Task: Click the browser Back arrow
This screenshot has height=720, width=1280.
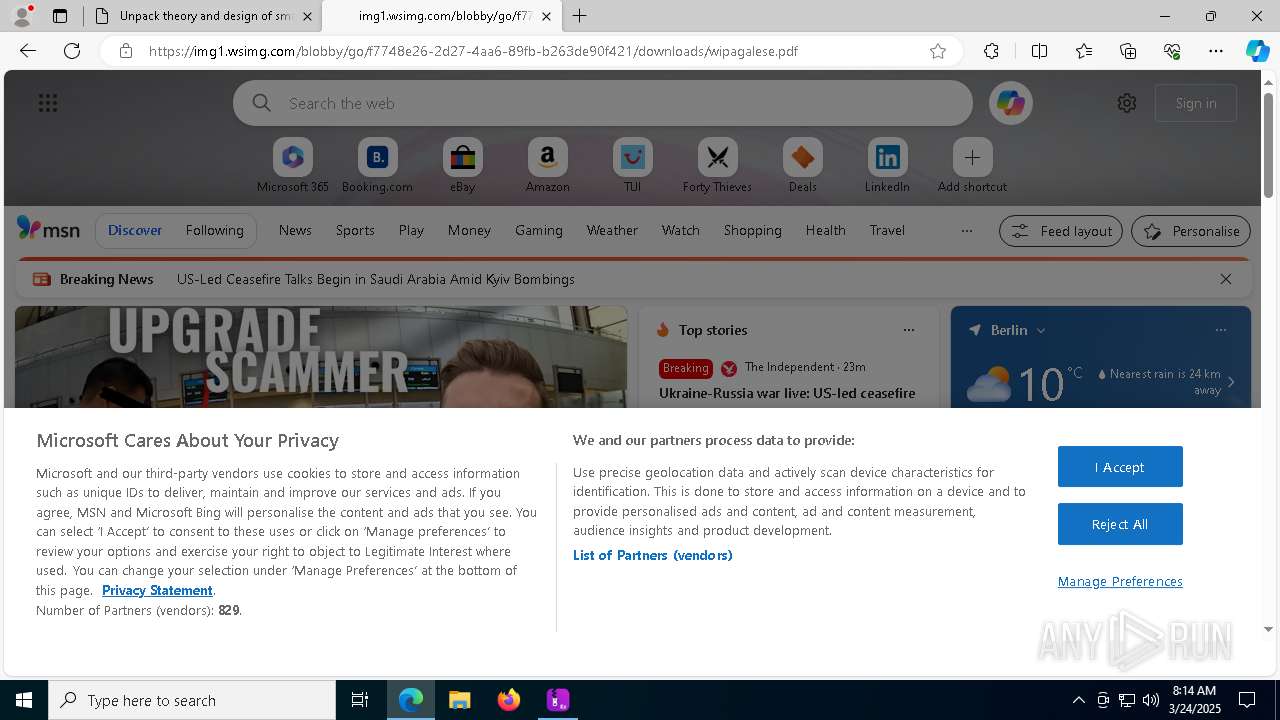Action: click(x=28, y=51)
